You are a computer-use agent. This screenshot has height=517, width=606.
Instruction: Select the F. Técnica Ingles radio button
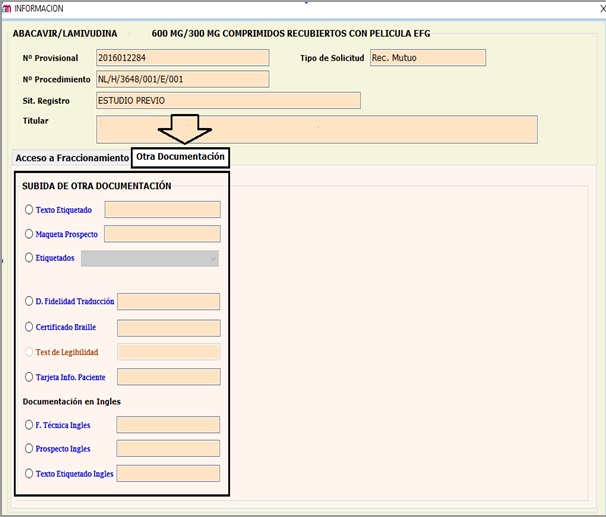[29, 425]
